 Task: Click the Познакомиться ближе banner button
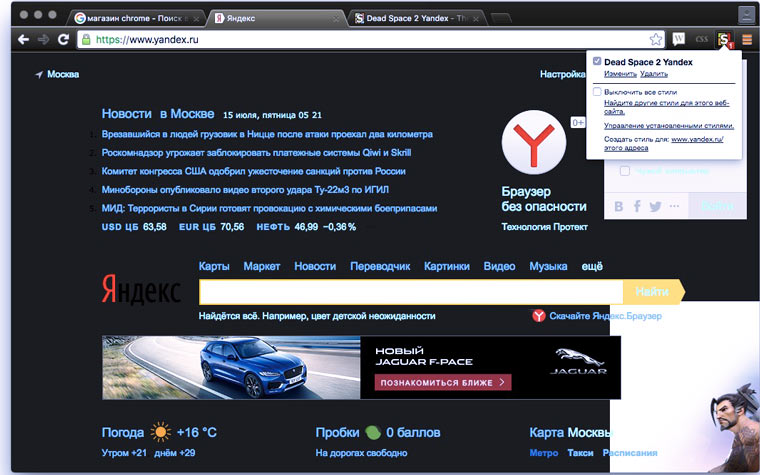[x=443, y=382]
